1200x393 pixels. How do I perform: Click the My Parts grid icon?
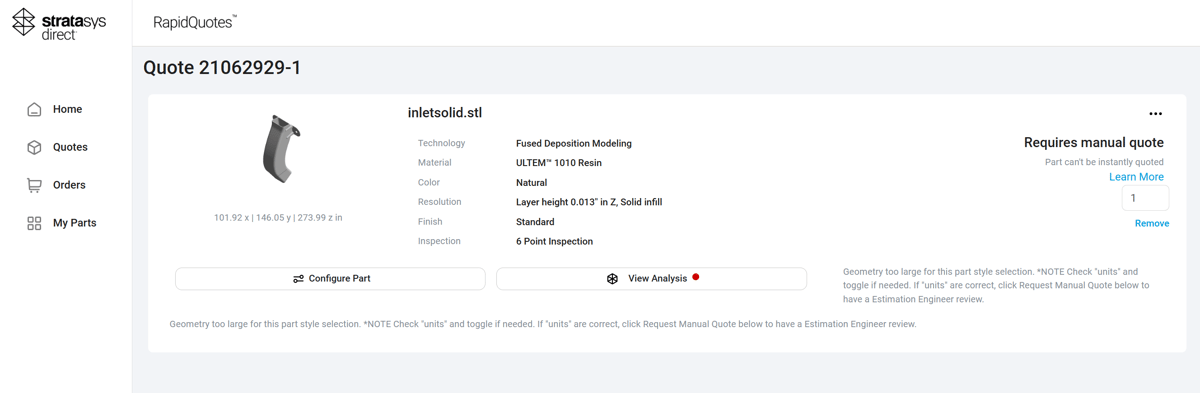(34, 223)
